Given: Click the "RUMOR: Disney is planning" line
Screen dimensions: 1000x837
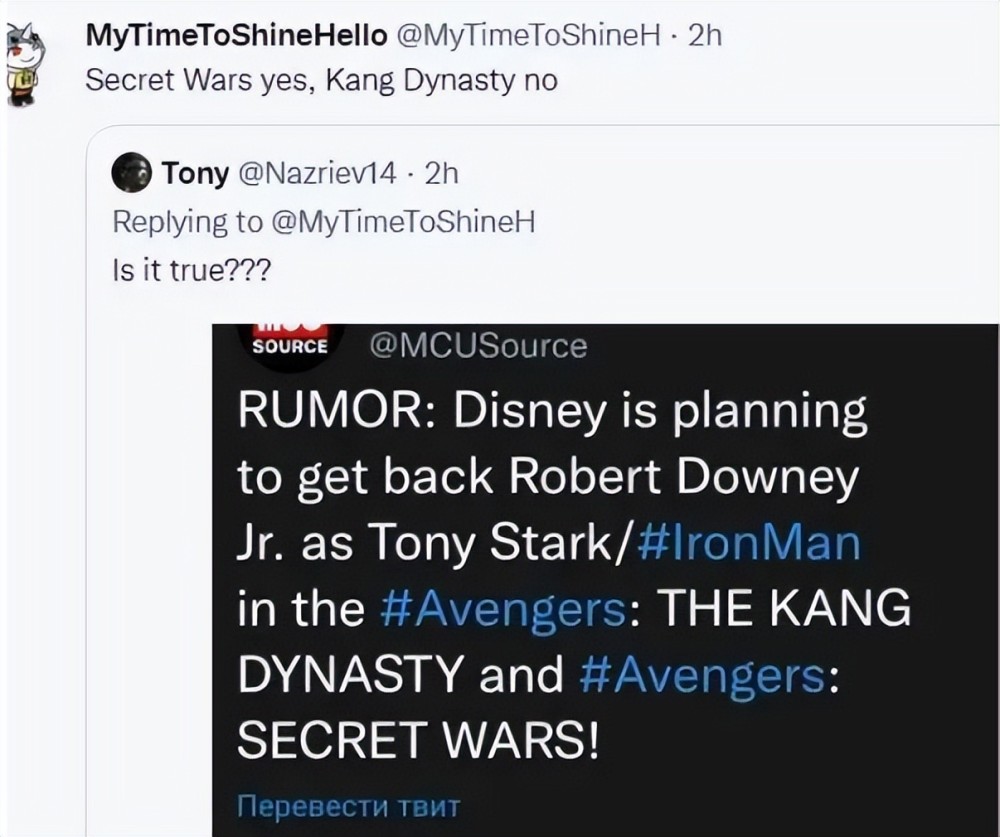Looking at the screenshot, I should (551, 412).
